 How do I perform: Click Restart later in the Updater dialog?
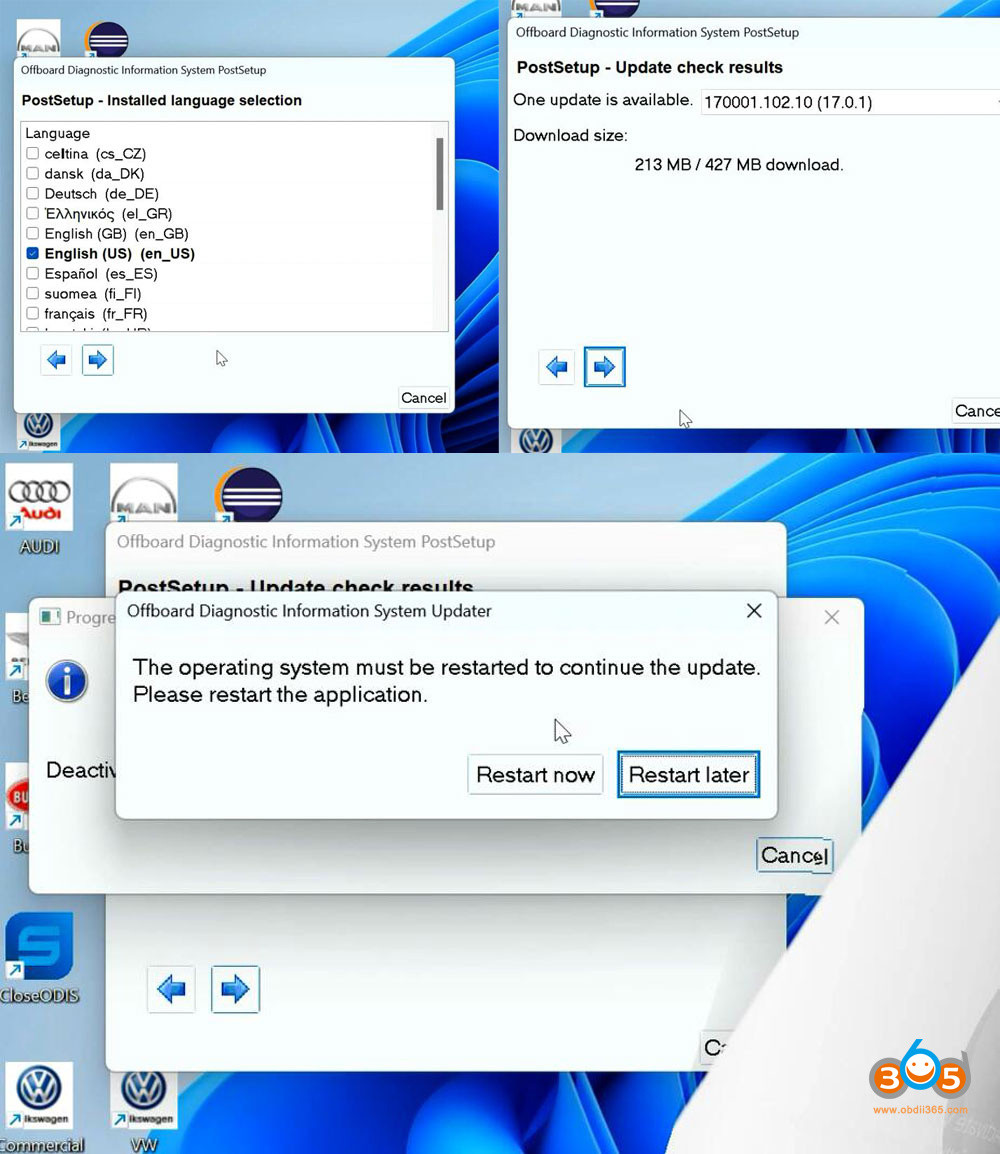(x=688, y=774)
